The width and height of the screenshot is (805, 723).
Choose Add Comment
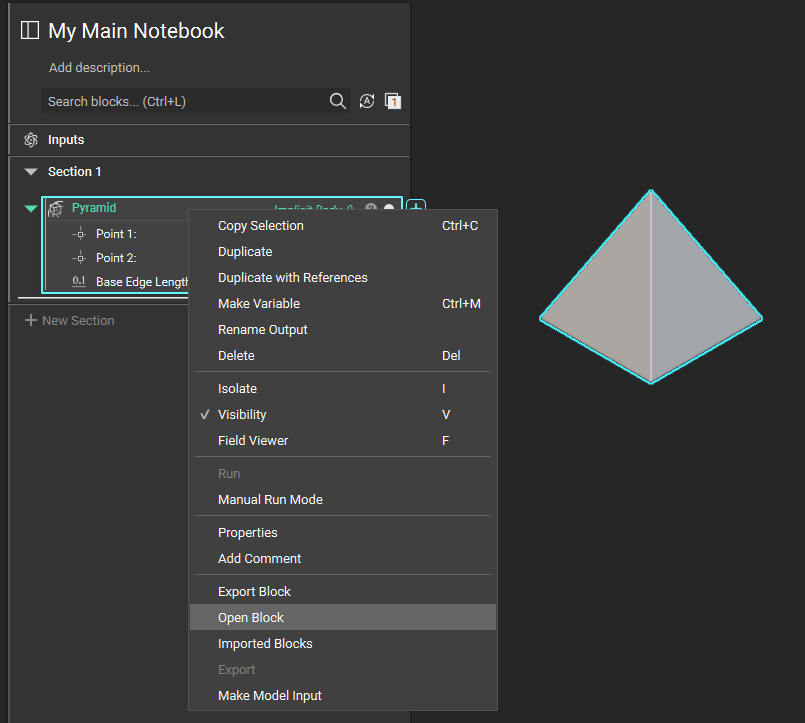click(x=342, y=558)
